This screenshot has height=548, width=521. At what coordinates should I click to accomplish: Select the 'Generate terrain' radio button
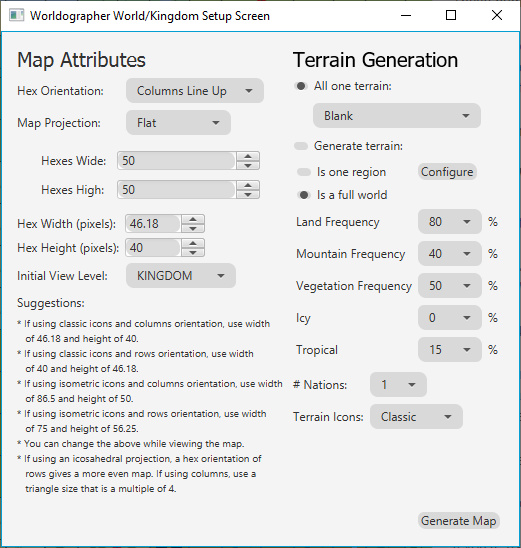pyautogui.click(x=301, y=146)
